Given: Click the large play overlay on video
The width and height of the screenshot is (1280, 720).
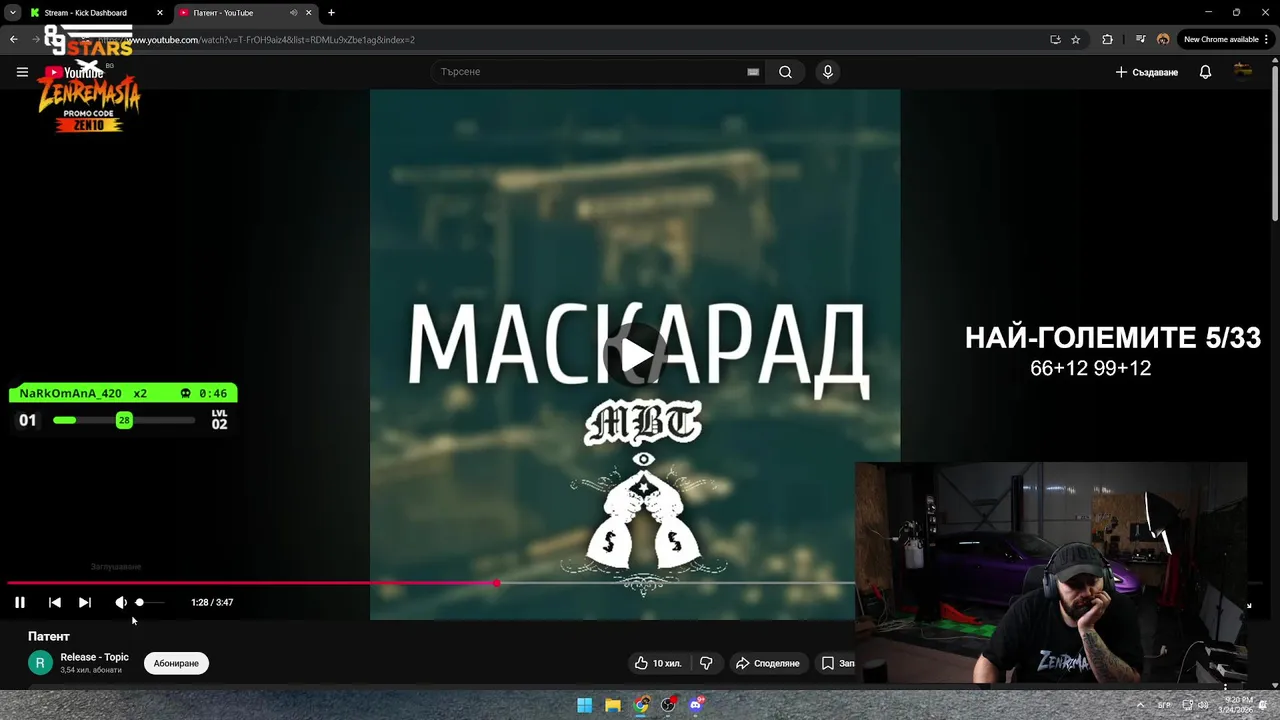Looking at the screenshot, I should pyautogui.click(x=635, y=354).
